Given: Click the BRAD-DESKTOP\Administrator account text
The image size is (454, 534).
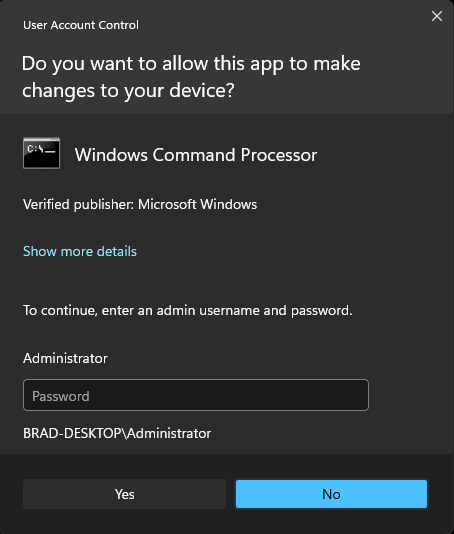Looking at the screenshot, I should (117, 434).
